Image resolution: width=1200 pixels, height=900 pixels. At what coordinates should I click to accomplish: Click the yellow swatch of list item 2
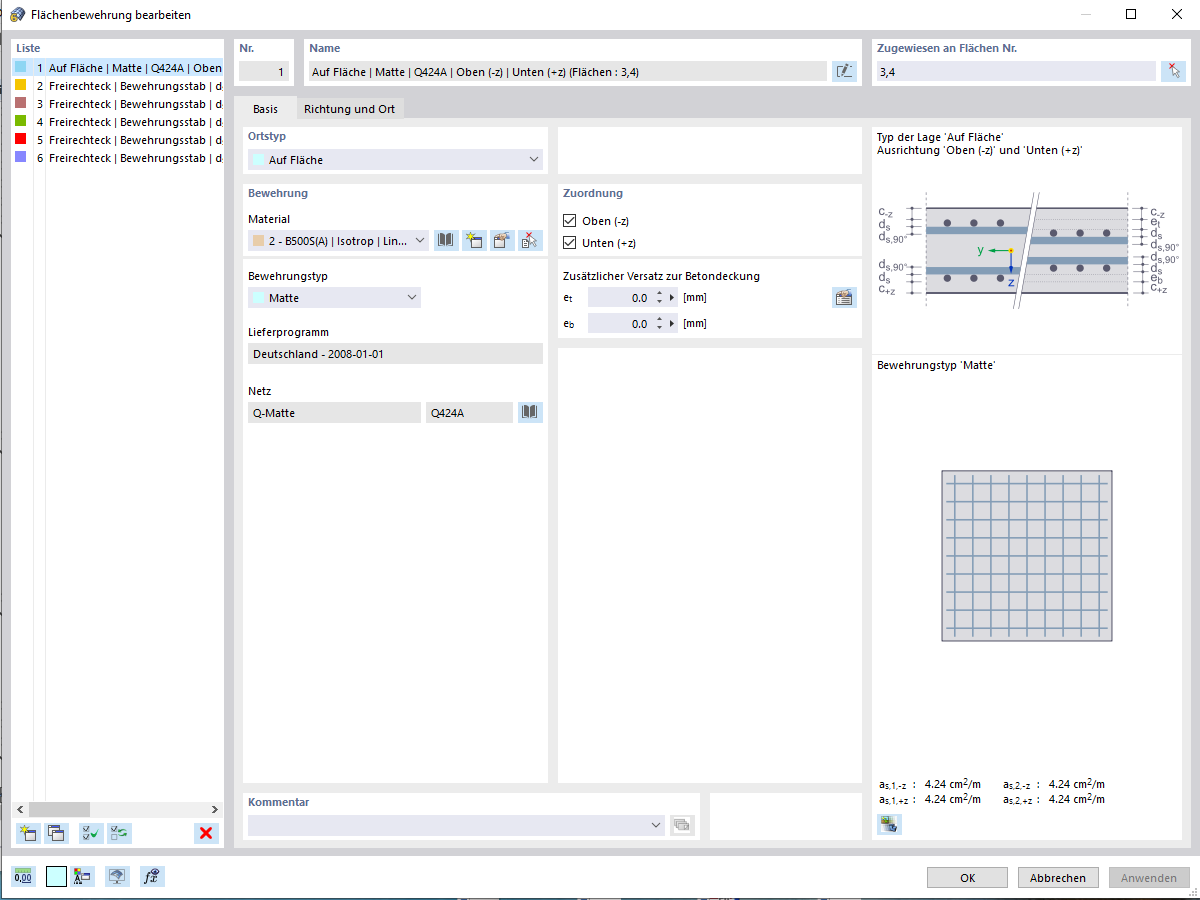21,86
